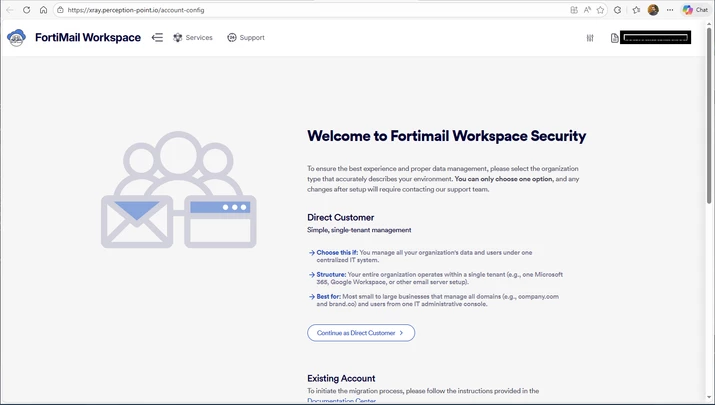The height and width of the screenshot is (405, 715).
Task: Open the read aloud icon
Action: point(587,10)
